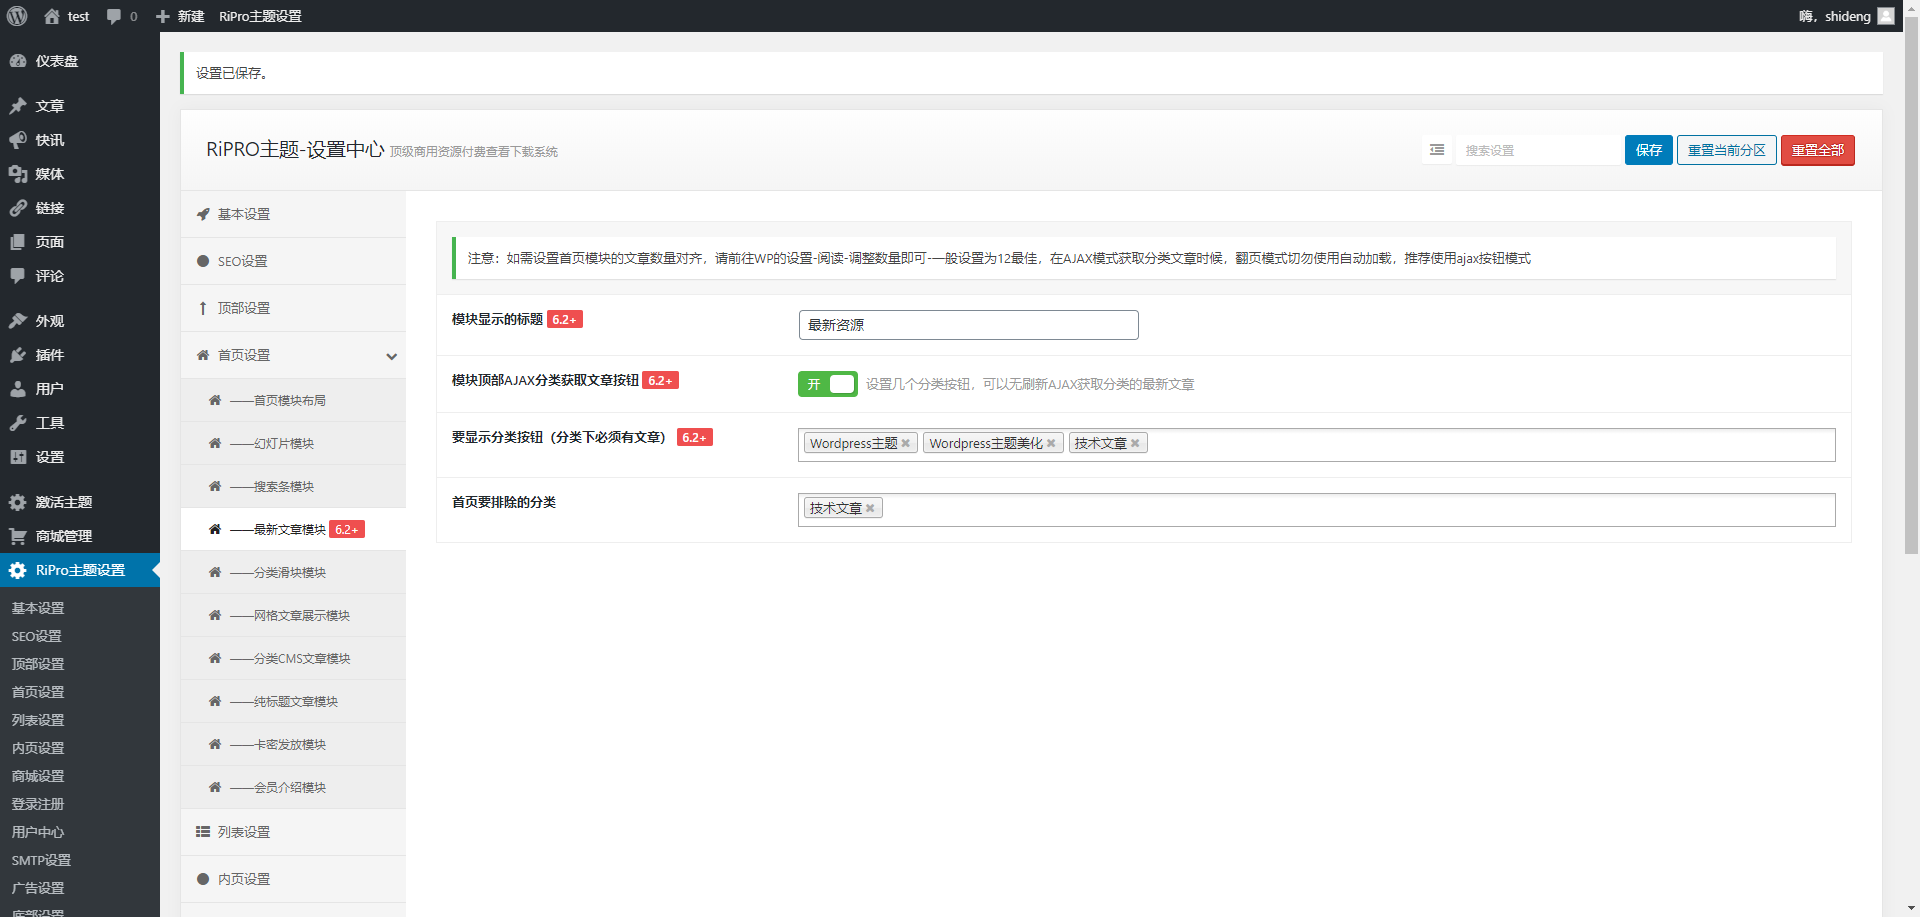Click the RiPro主题设置 gear menu
Viewport: 1920px width, 917px height.
[80, 570]
